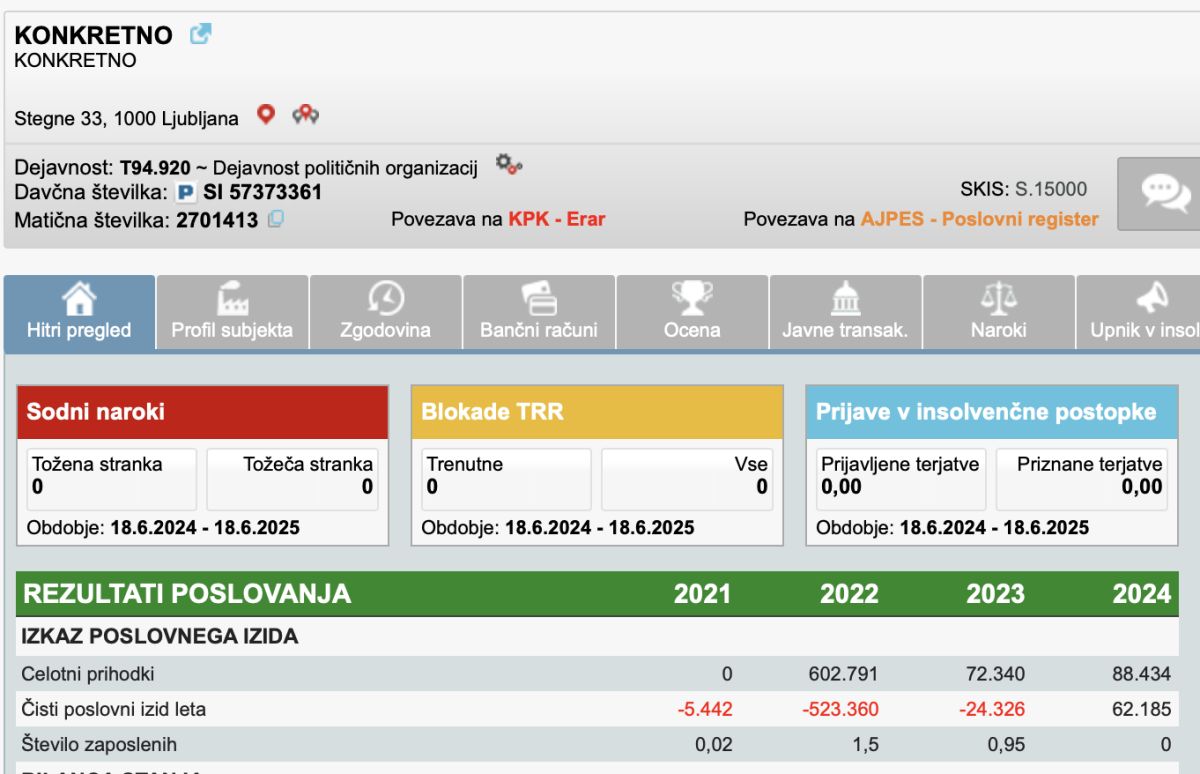Click the REZULTATI POSLOVANJA header
Viewport: 1200px width, 774px height.
pos(187,594)
